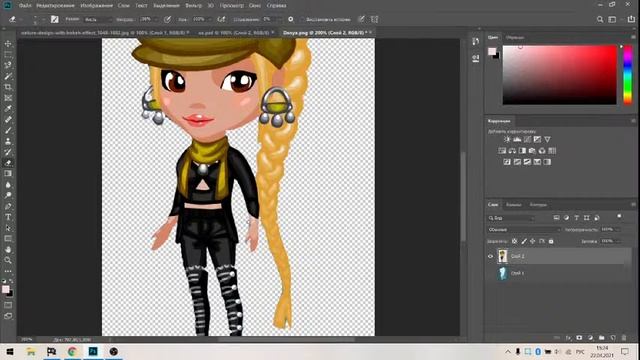Screen dimensions: 640x360
Task: Select the Hand tool
Action: (8, 249)
